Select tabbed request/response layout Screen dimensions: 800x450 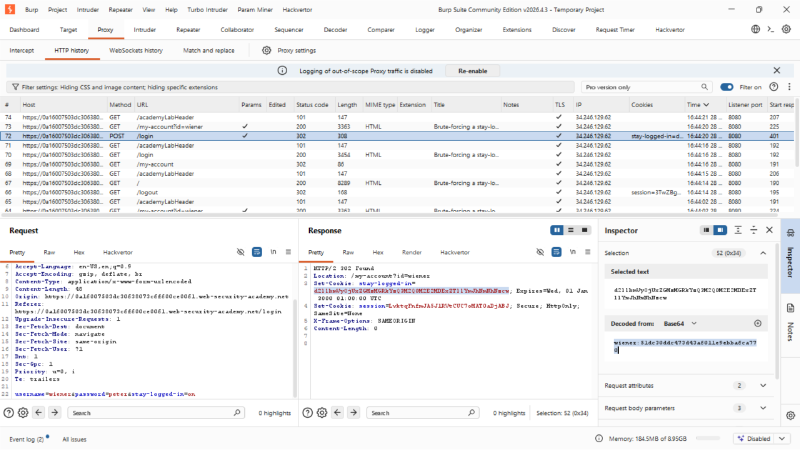[584, 230]
